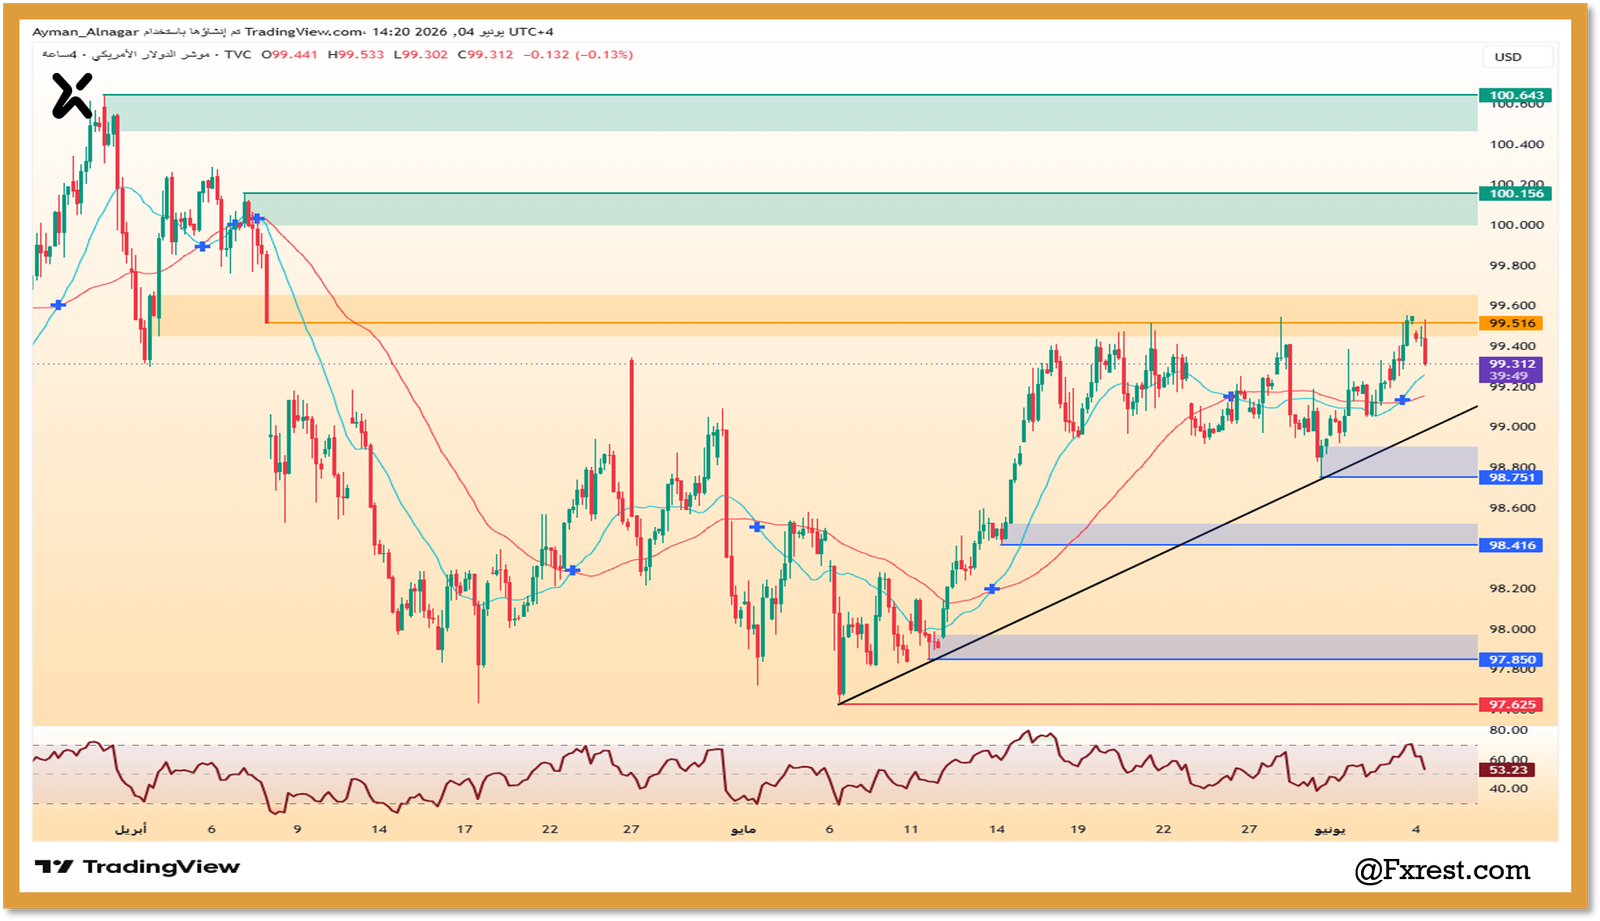Click the change value −0.132 (−0.13%)
1600x921 pixels.
click(x=578, y=55)
